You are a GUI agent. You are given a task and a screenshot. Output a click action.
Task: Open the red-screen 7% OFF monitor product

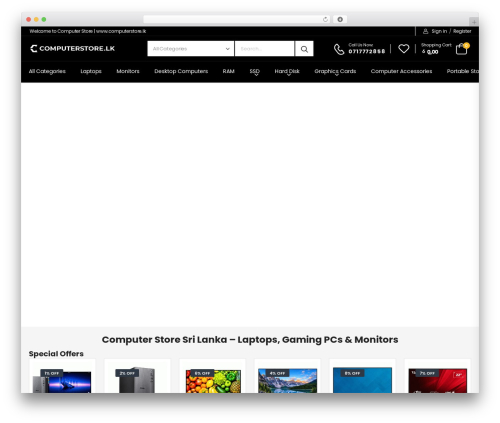[437, 376]
